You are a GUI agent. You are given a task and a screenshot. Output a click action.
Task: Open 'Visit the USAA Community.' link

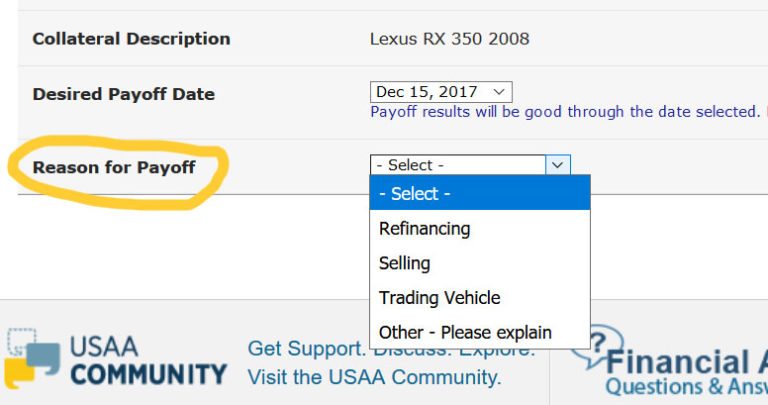[x=374, y=378]
